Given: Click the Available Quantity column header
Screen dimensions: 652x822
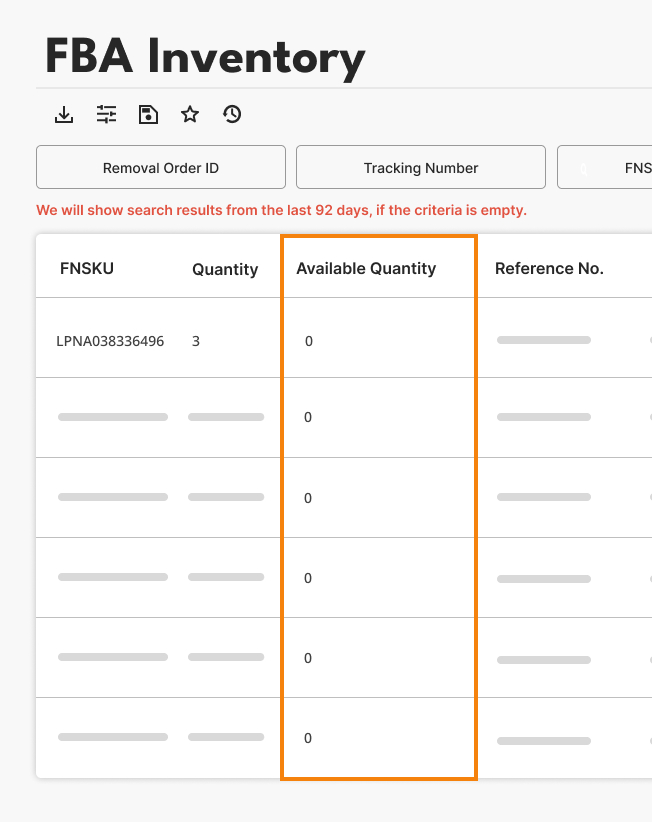Looking at the screenshot, I should 366,268.
